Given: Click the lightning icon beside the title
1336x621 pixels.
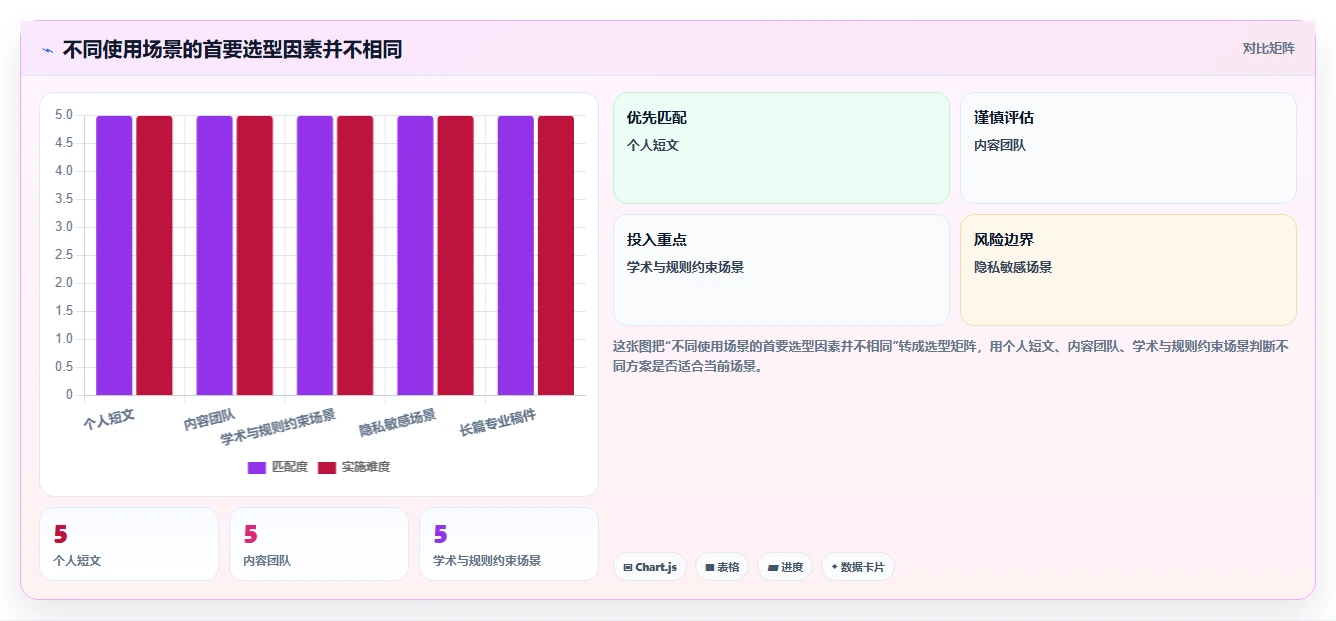Looking at the screenshot, I should [x=47, y=50].
